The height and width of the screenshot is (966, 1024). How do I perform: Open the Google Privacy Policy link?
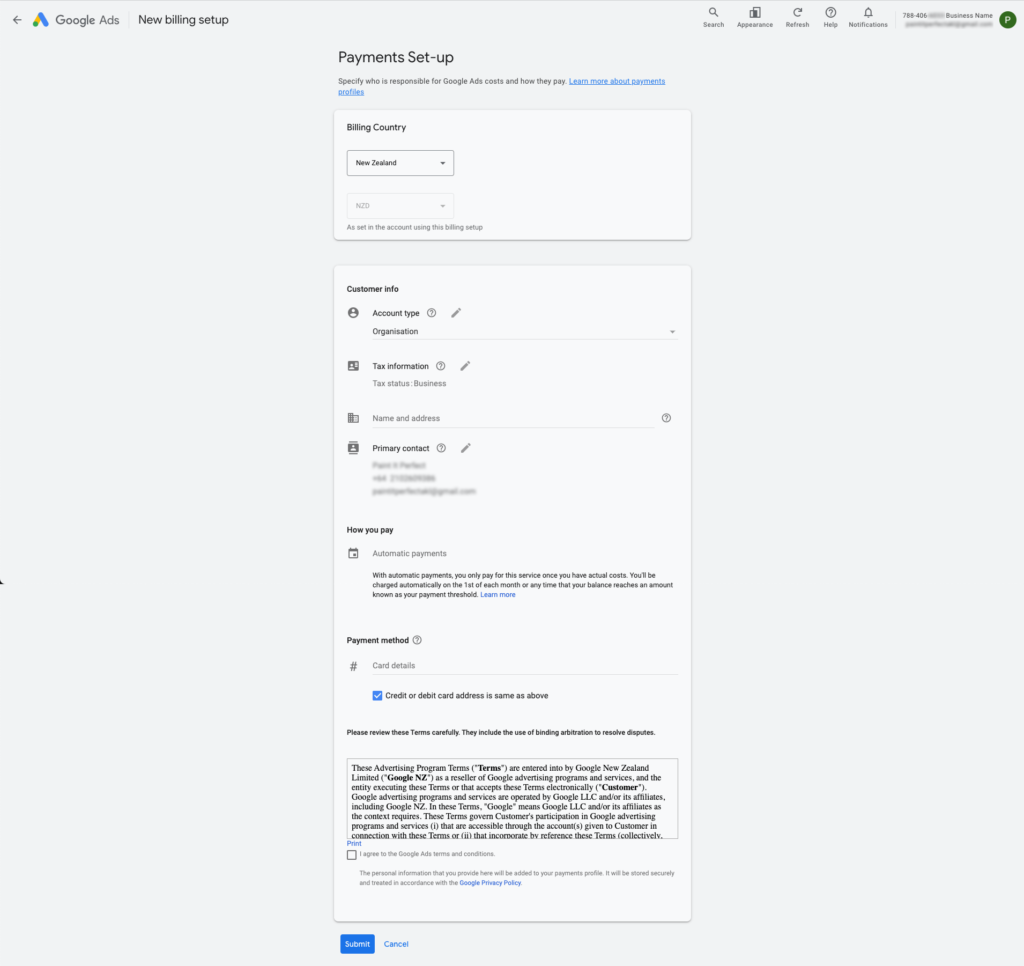click(x=490, y=883)
